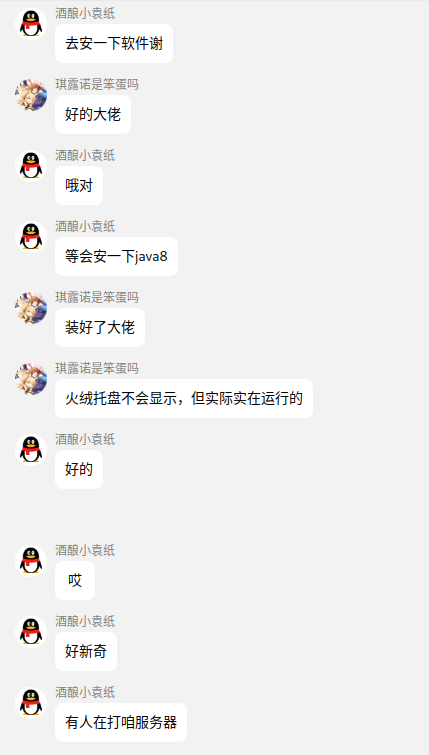The height and width of the screenshot is (755, 429).
Task: Select the "好新奇" message bubble
Action: click(x=86, y=651)
